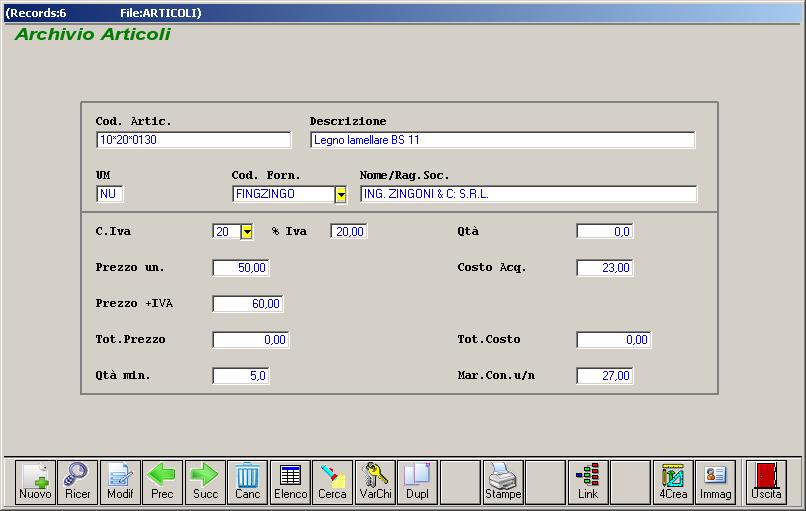The image size is (806, 511).
Task: Delete record using the Canc trash icon
Action: (x=248, y=482)
